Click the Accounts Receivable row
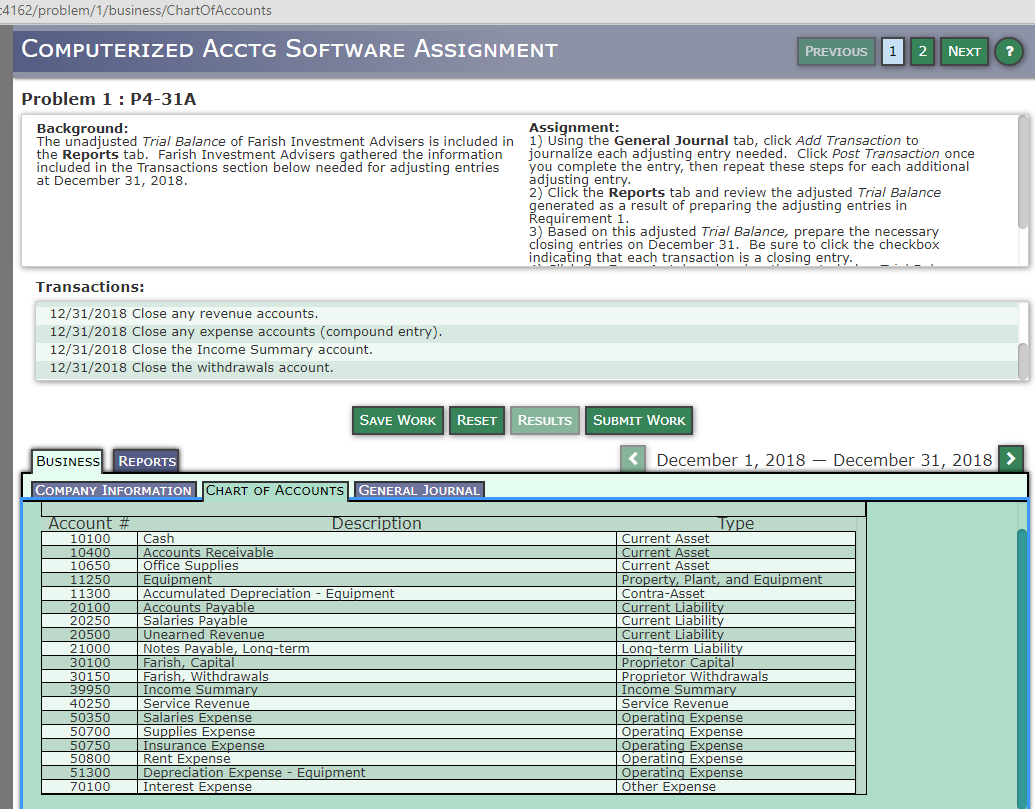The image size is (1035, 809). 448,552
